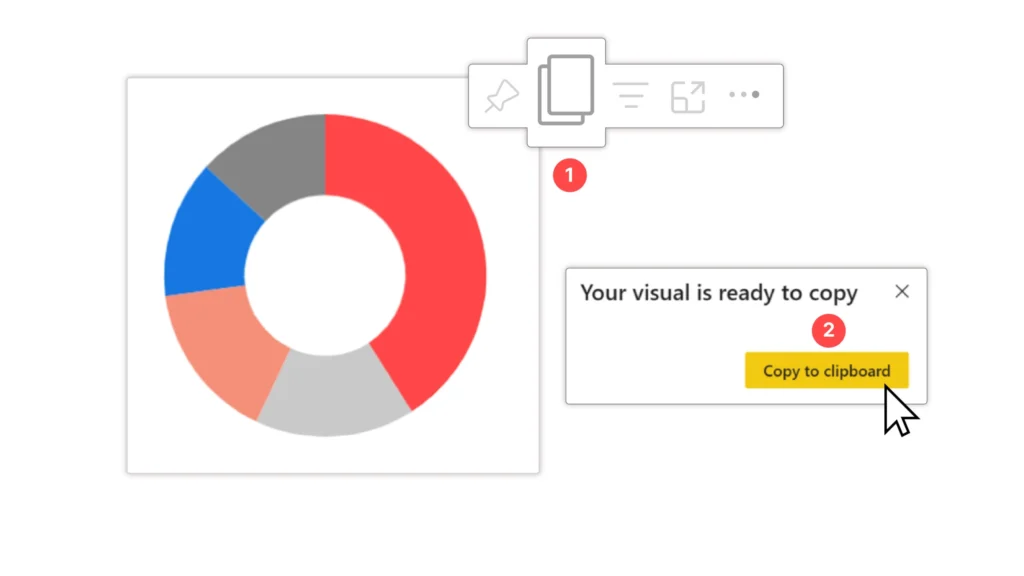
Task: Click the red step badge numbered 2
Action: click(x=828, y=330)
